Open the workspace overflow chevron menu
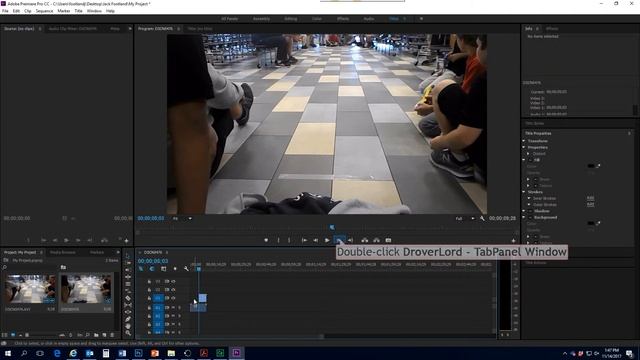The image size is (640, 360). click(x=421, y=19)
